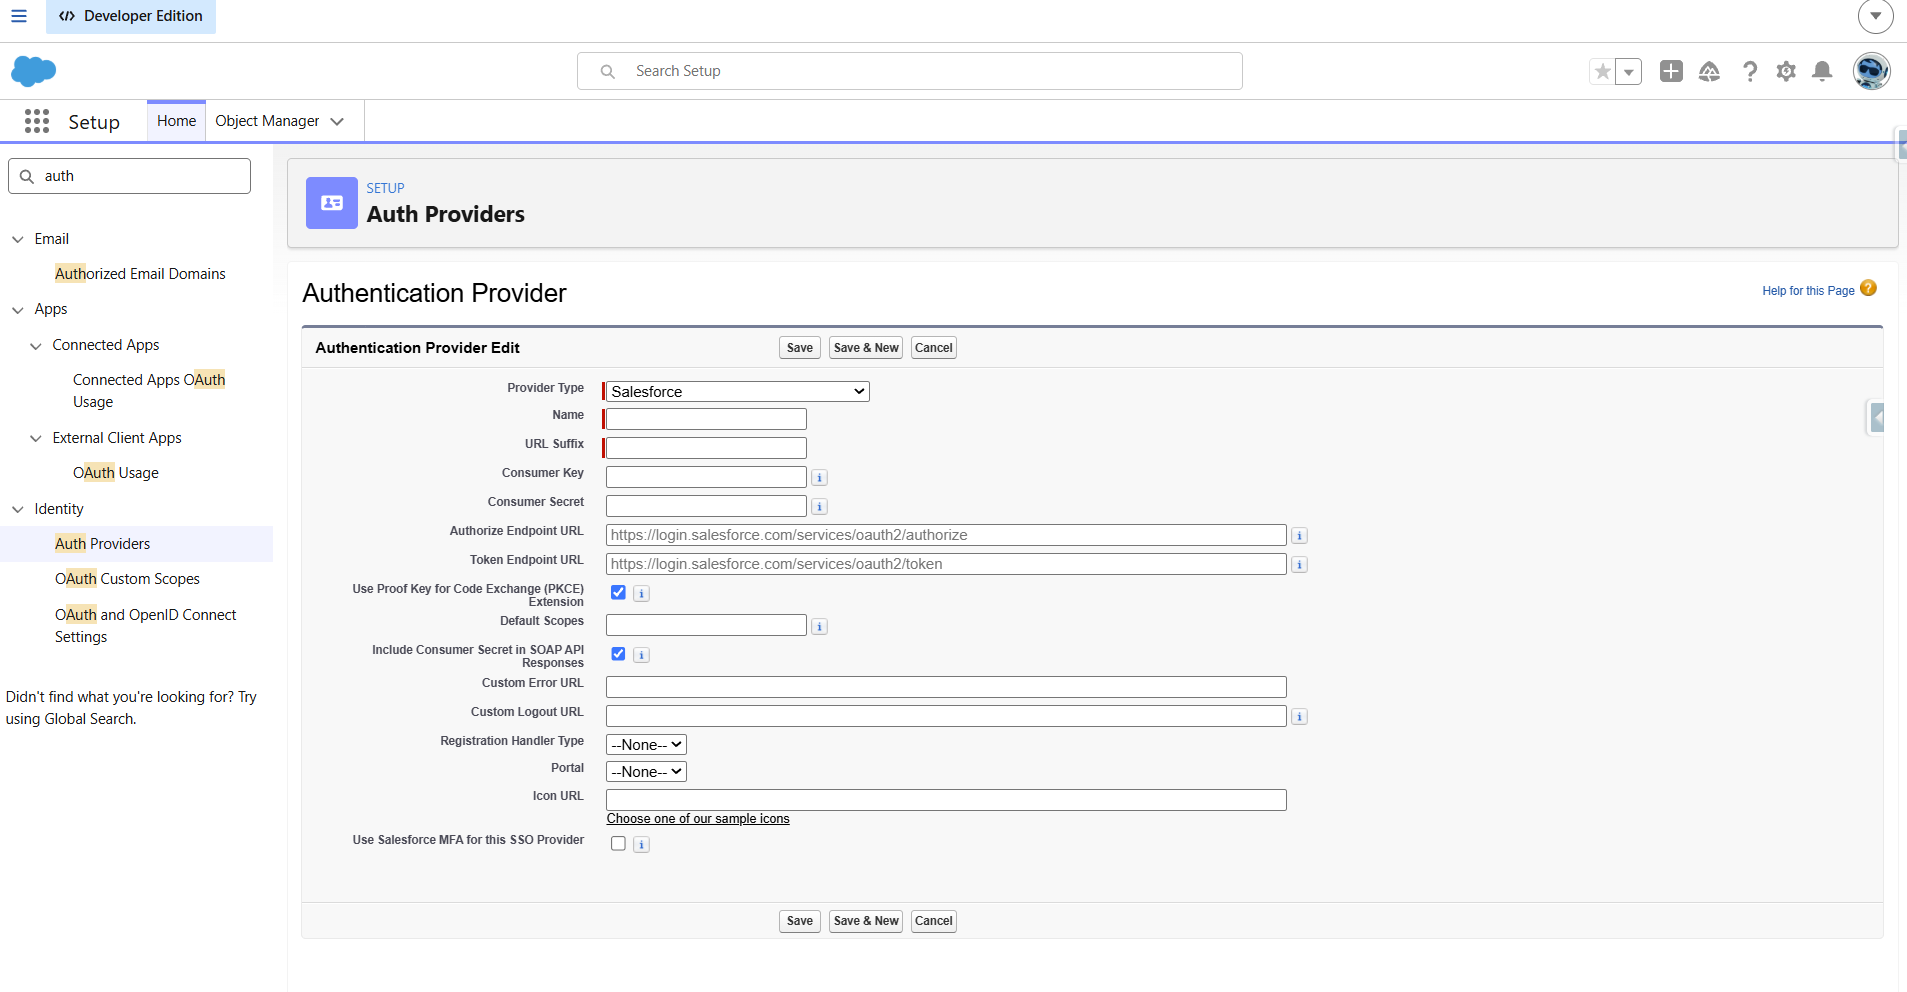Focus the Search Setup field
Image resolution: width=1907 pixels, height=992 pixels.
(x=910, y=71)
